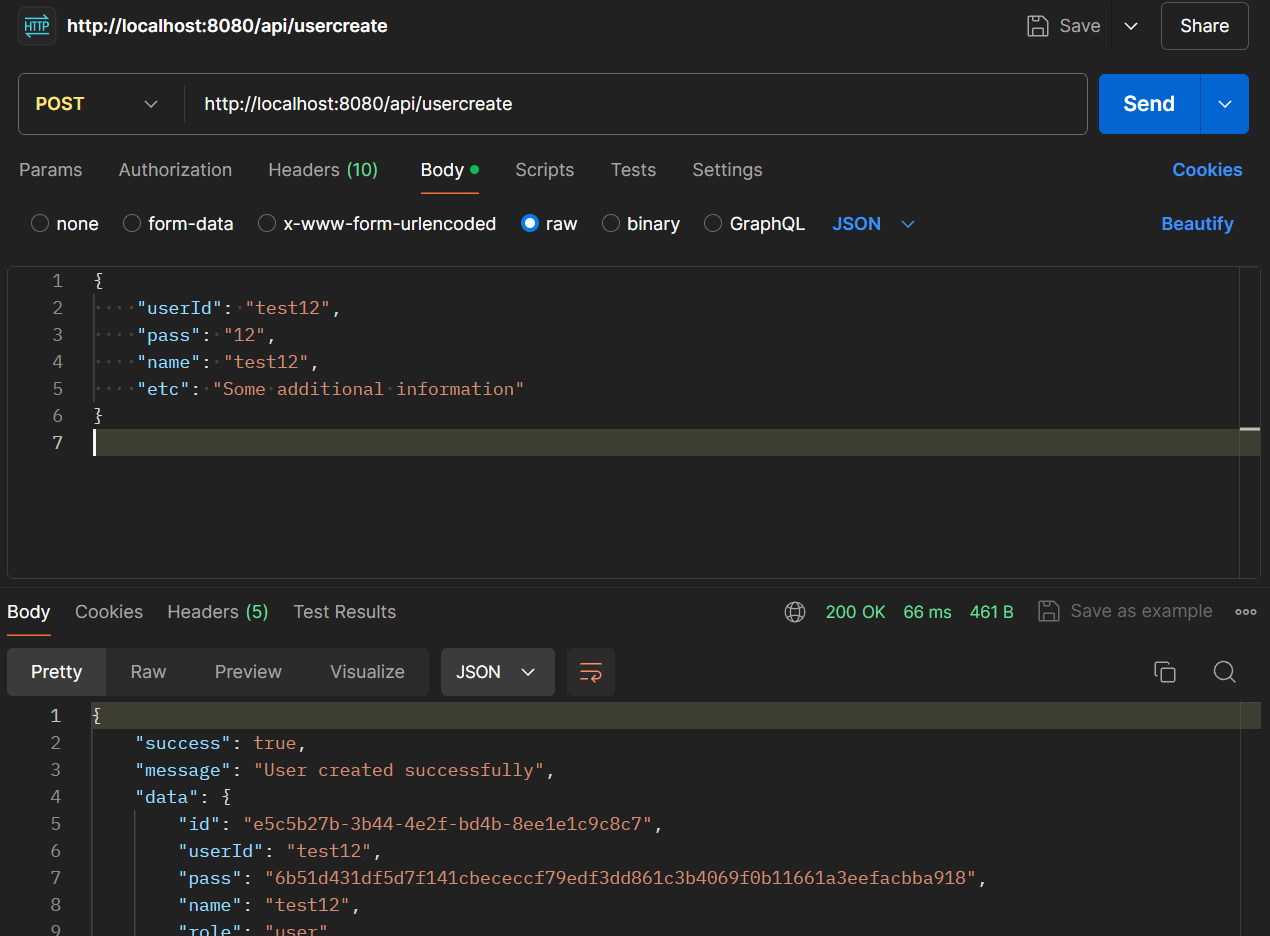Toggle the word wrap icon
The height and width of the screenshot is (936, 1270).
pos(591,672)
